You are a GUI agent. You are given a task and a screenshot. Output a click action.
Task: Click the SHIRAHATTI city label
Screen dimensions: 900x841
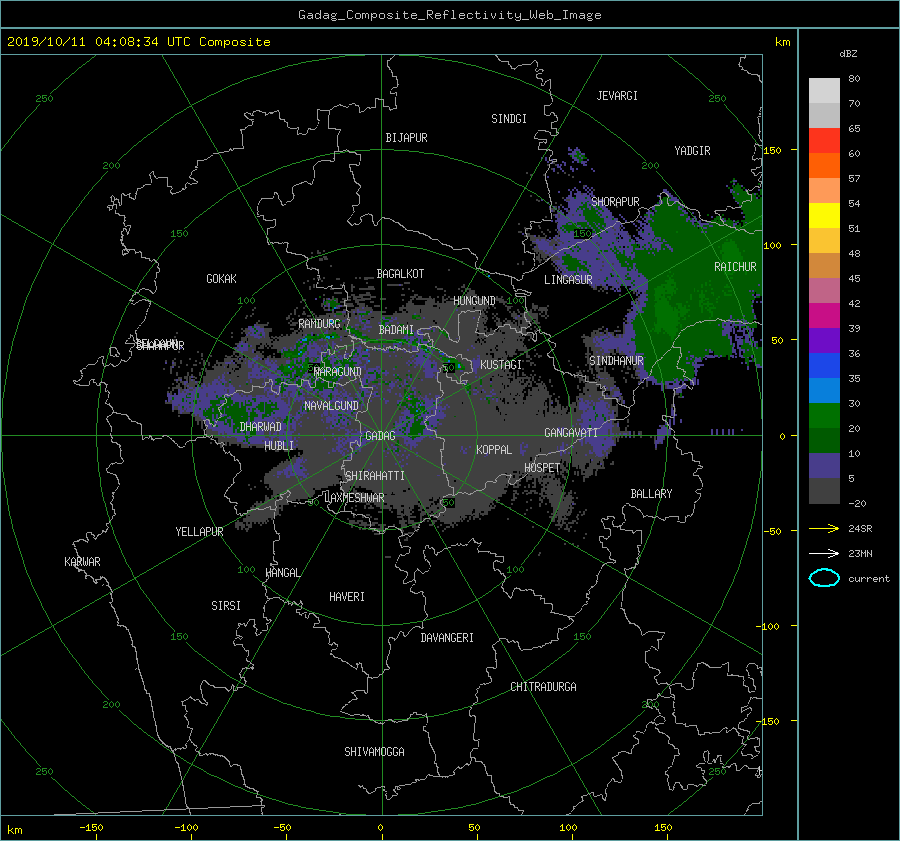[375, 476]
